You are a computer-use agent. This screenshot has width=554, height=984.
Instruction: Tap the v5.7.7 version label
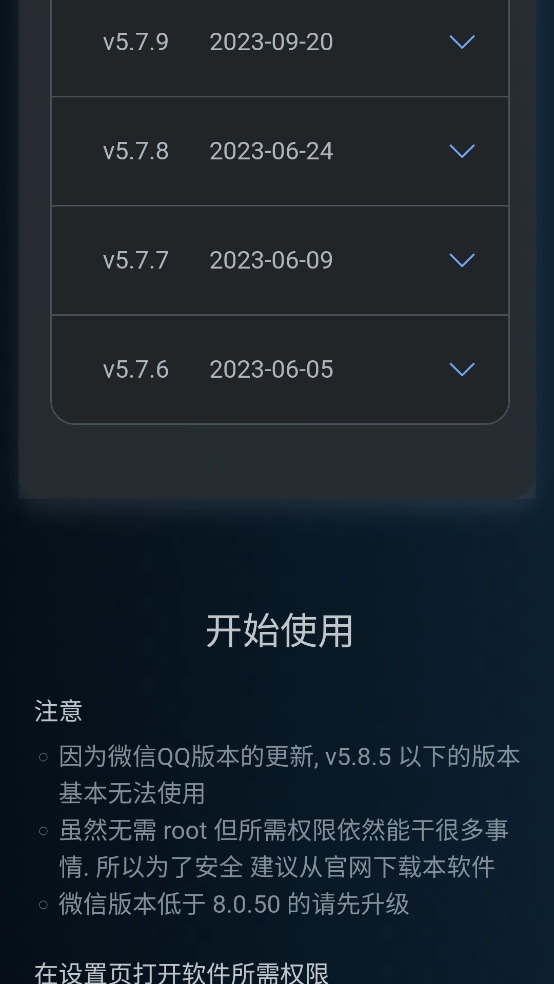point(136,260)
